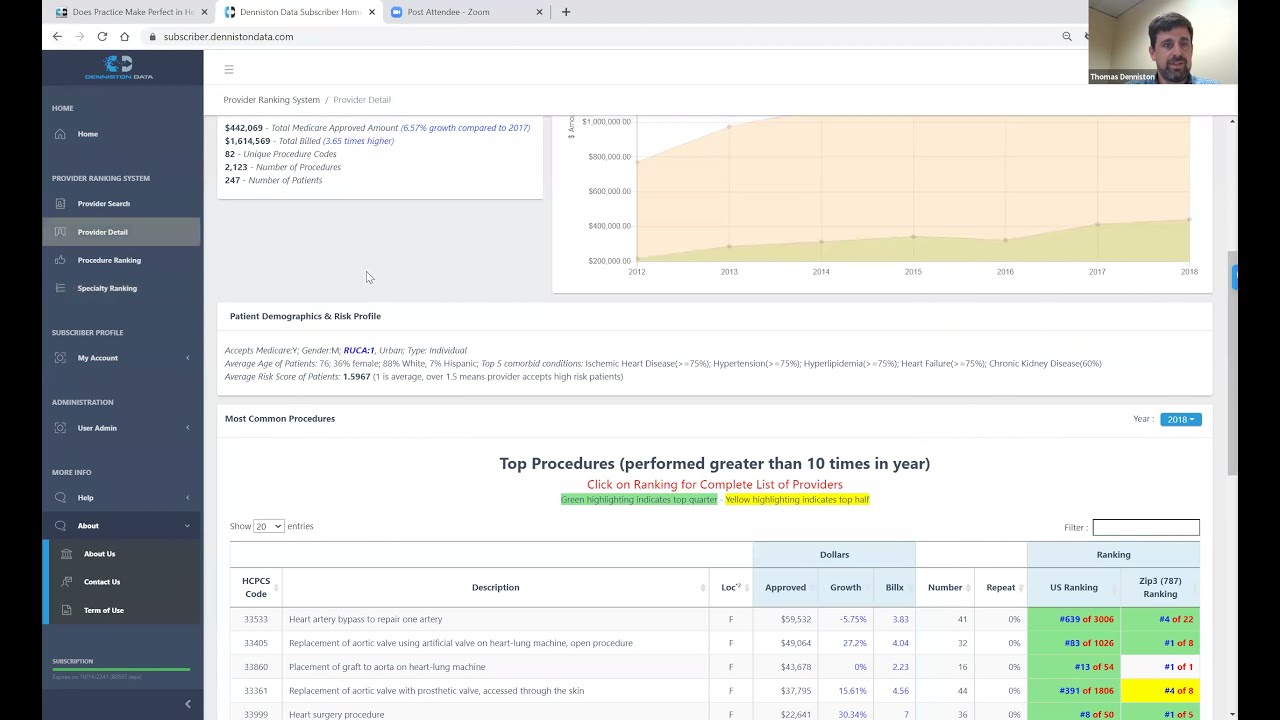
Task: Expand the User Admin submenu
Action: (x=187, y=428)
